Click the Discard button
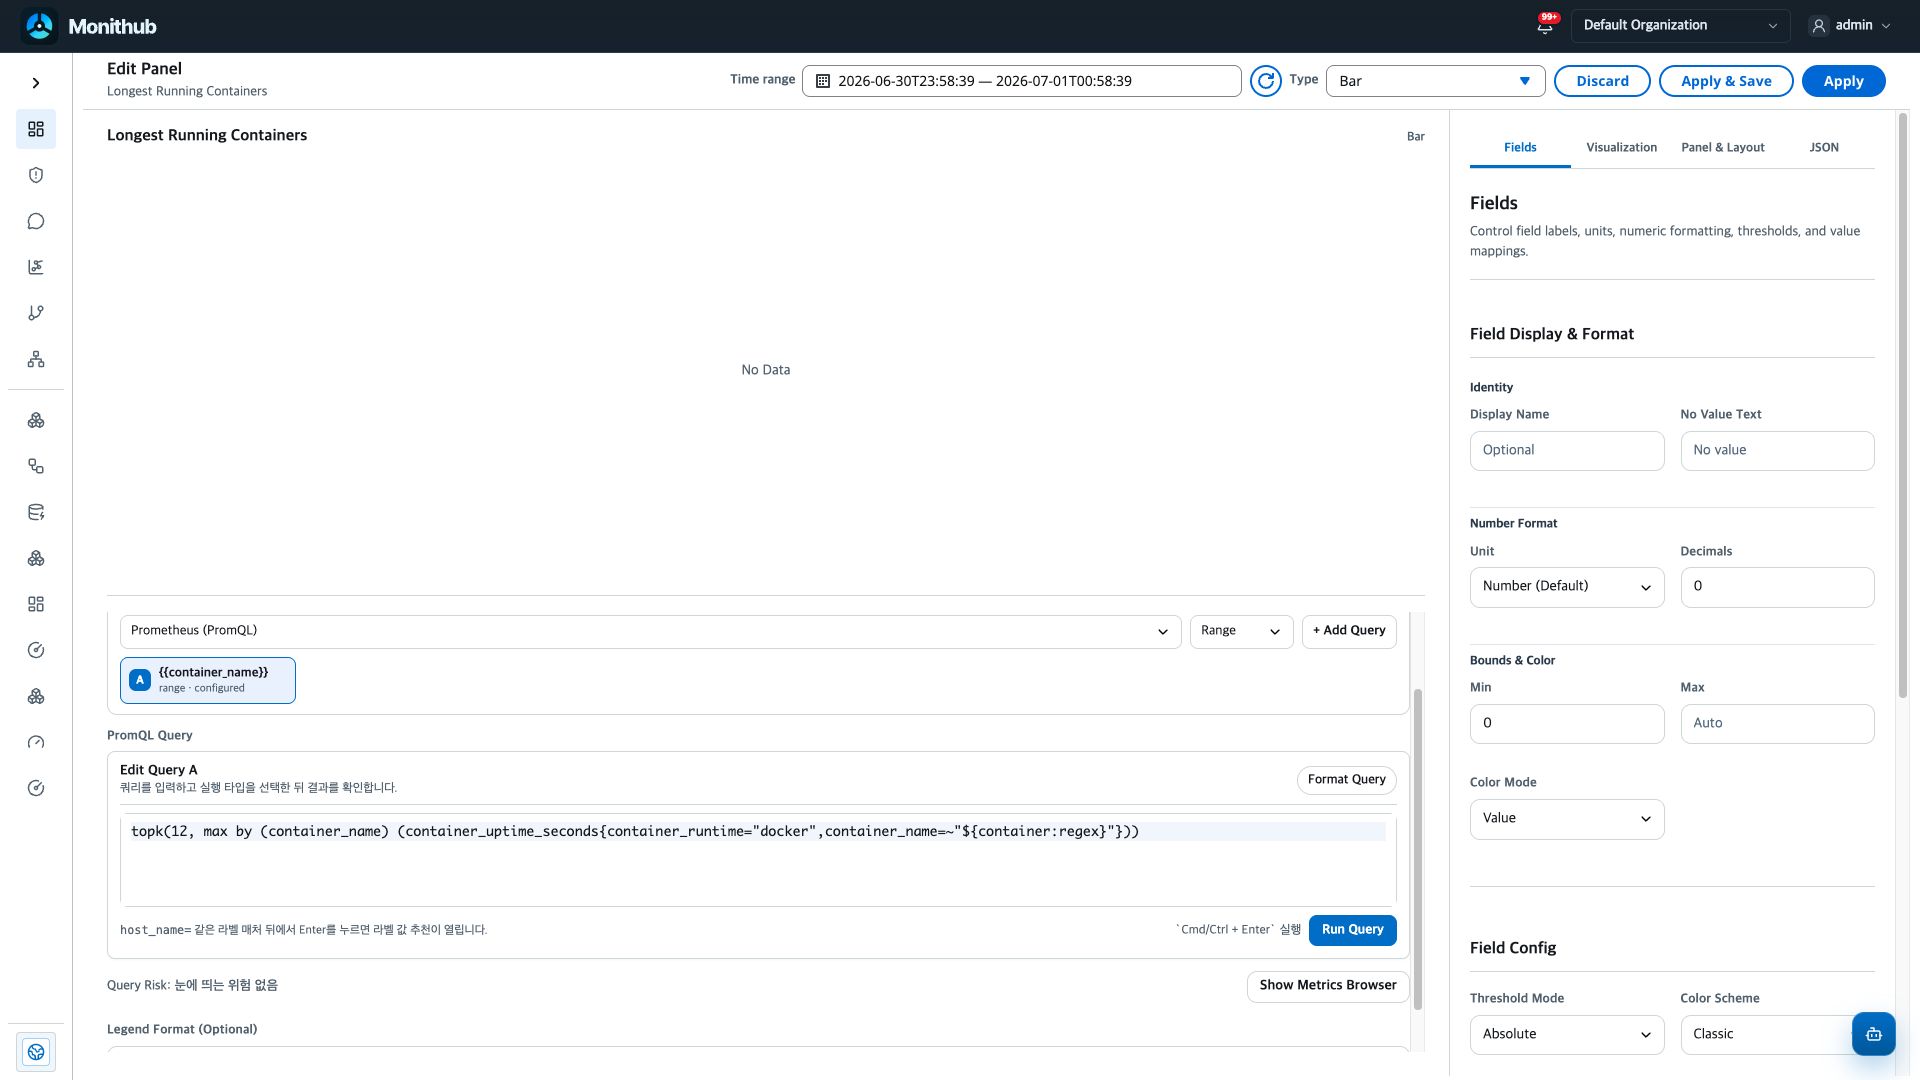Viewport: 1920px width, 1080px height. 1602,81
